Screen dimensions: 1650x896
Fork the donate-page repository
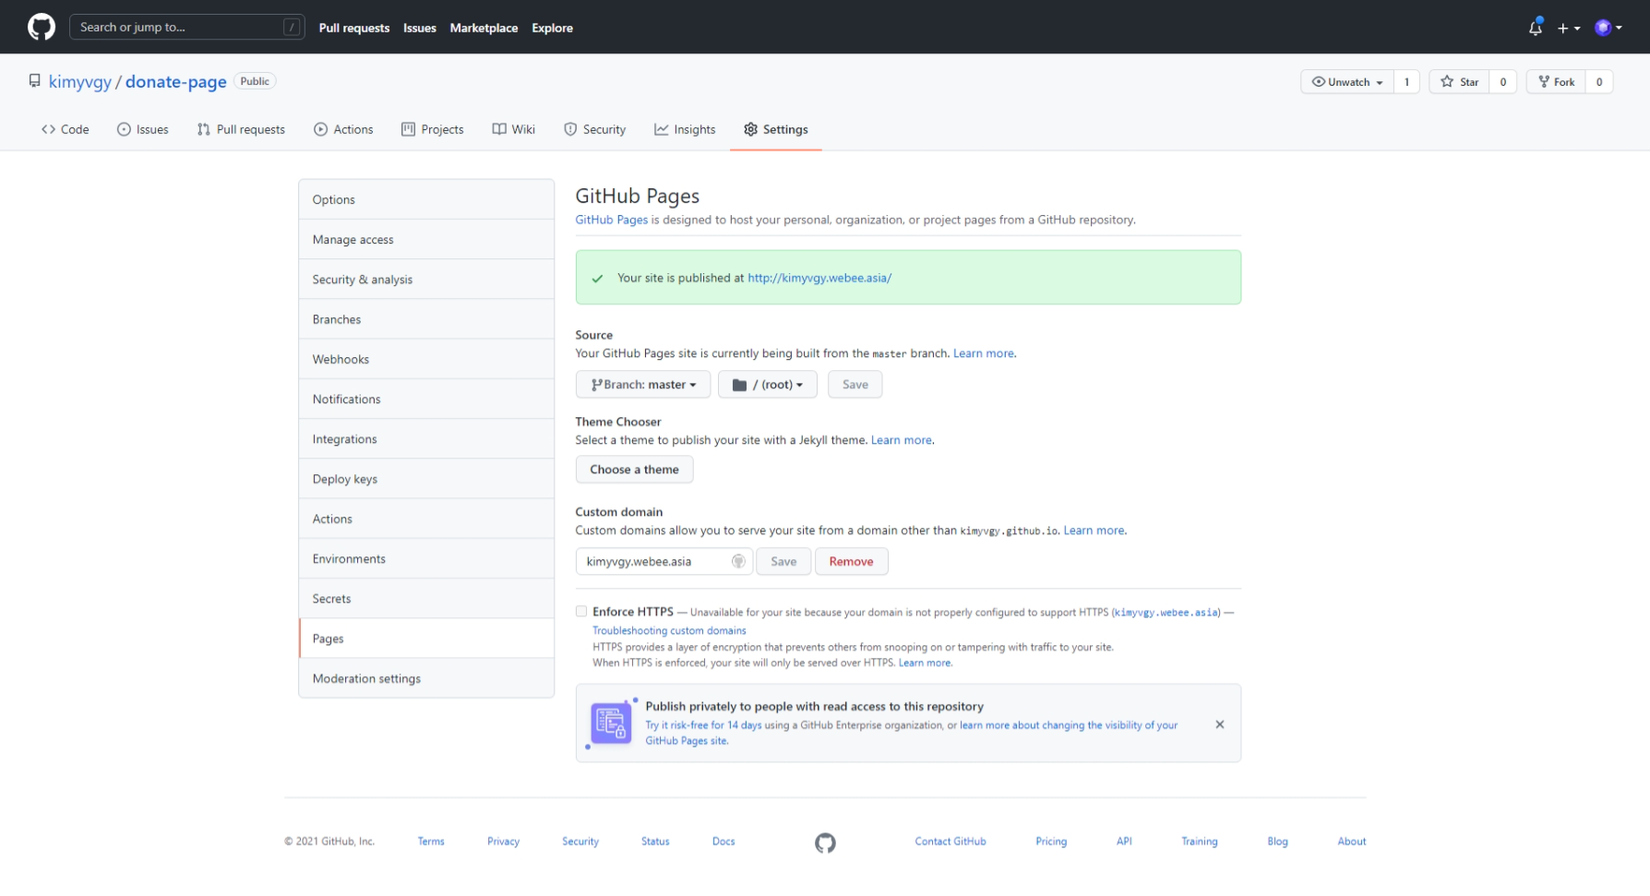click(1556, 82)
